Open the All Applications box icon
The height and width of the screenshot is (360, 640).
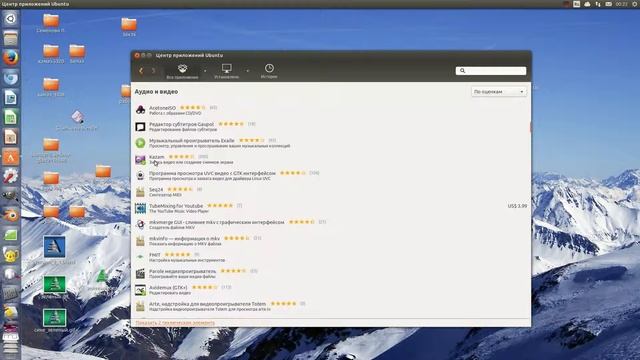(182, 69)
